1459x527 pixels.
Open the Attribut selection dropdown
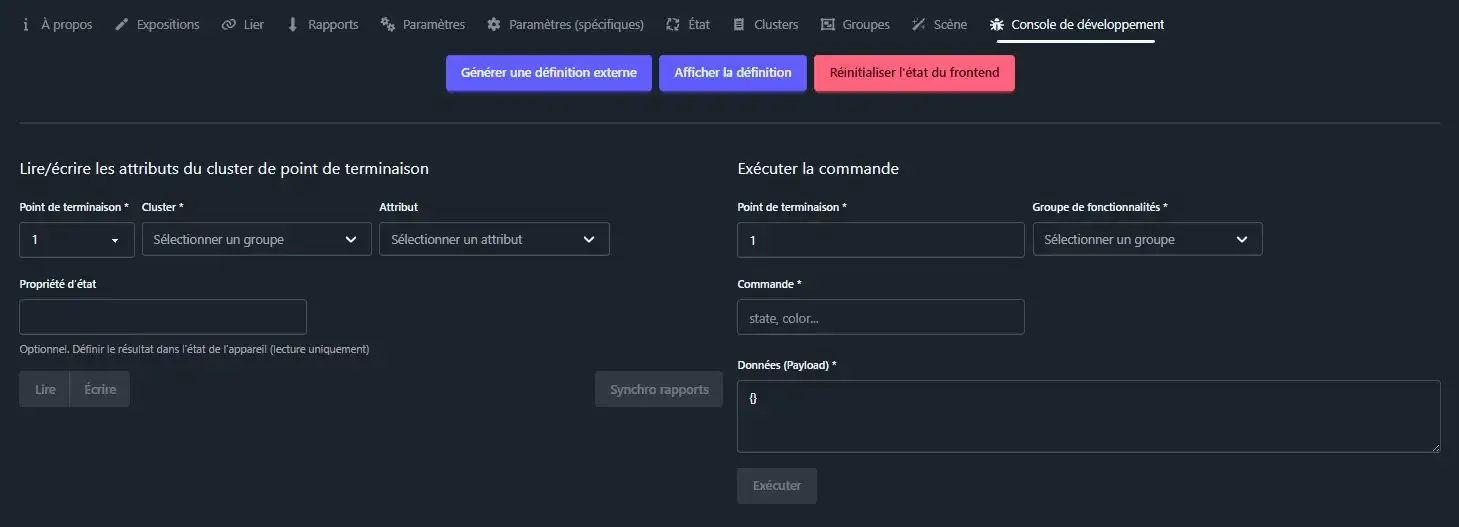tap(494, 239)
